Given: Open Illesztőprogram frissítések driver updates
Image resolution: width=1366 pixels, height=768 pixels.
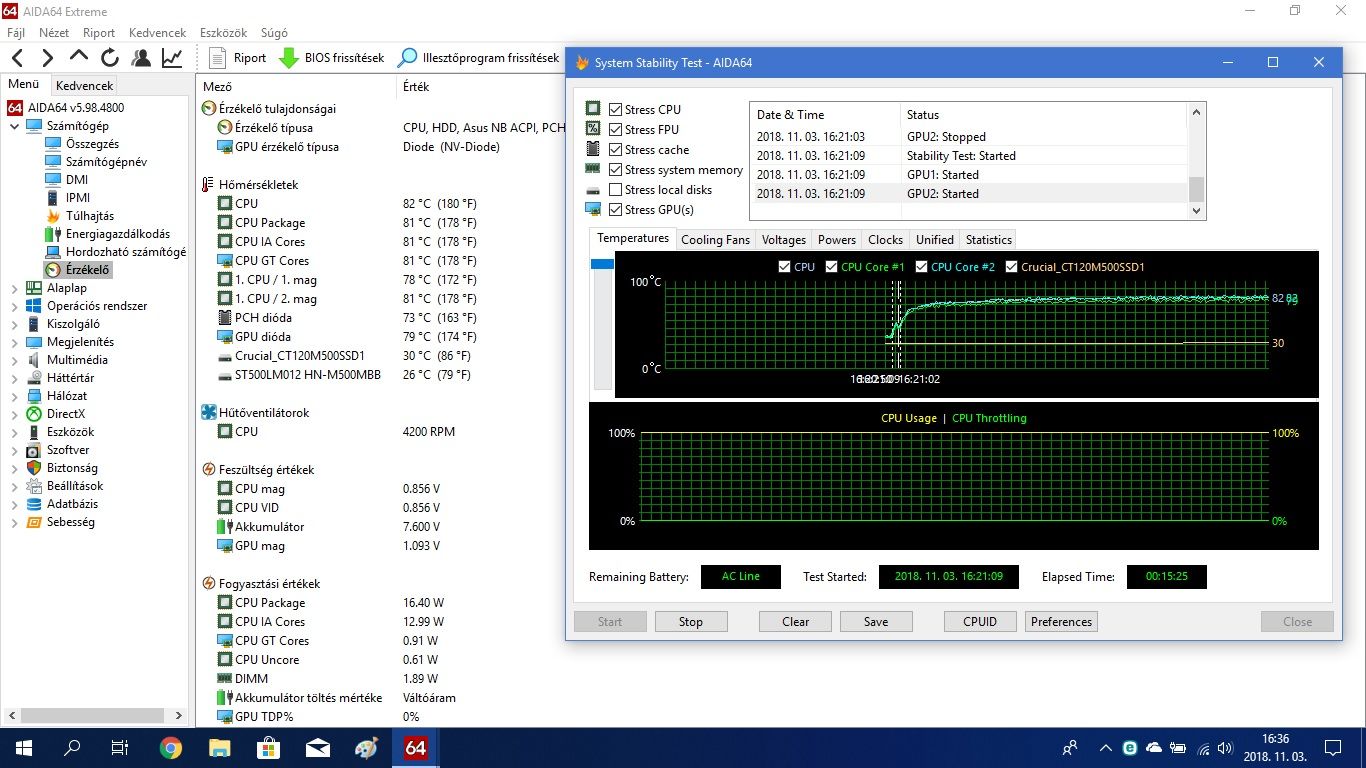Looking at the screenshot, I should pos(478,58).
